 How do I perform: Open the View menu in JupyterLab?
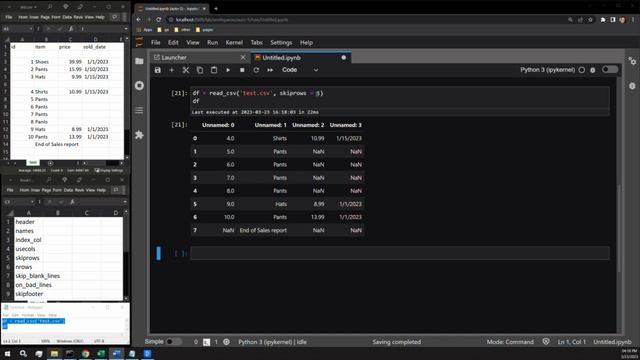(x=193, y=42)
